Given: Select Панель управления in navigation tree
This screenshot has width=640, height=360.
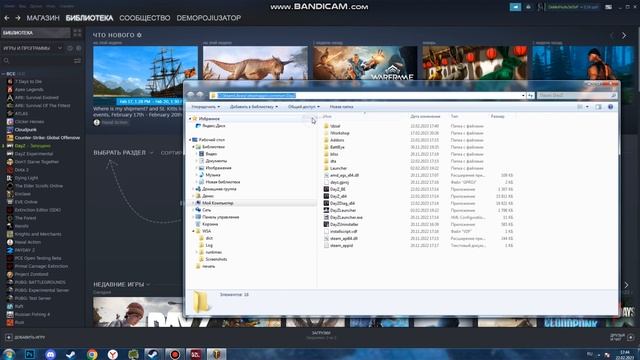Looking at the screenshot, I should pyautogui.click(x=220, y=217).
